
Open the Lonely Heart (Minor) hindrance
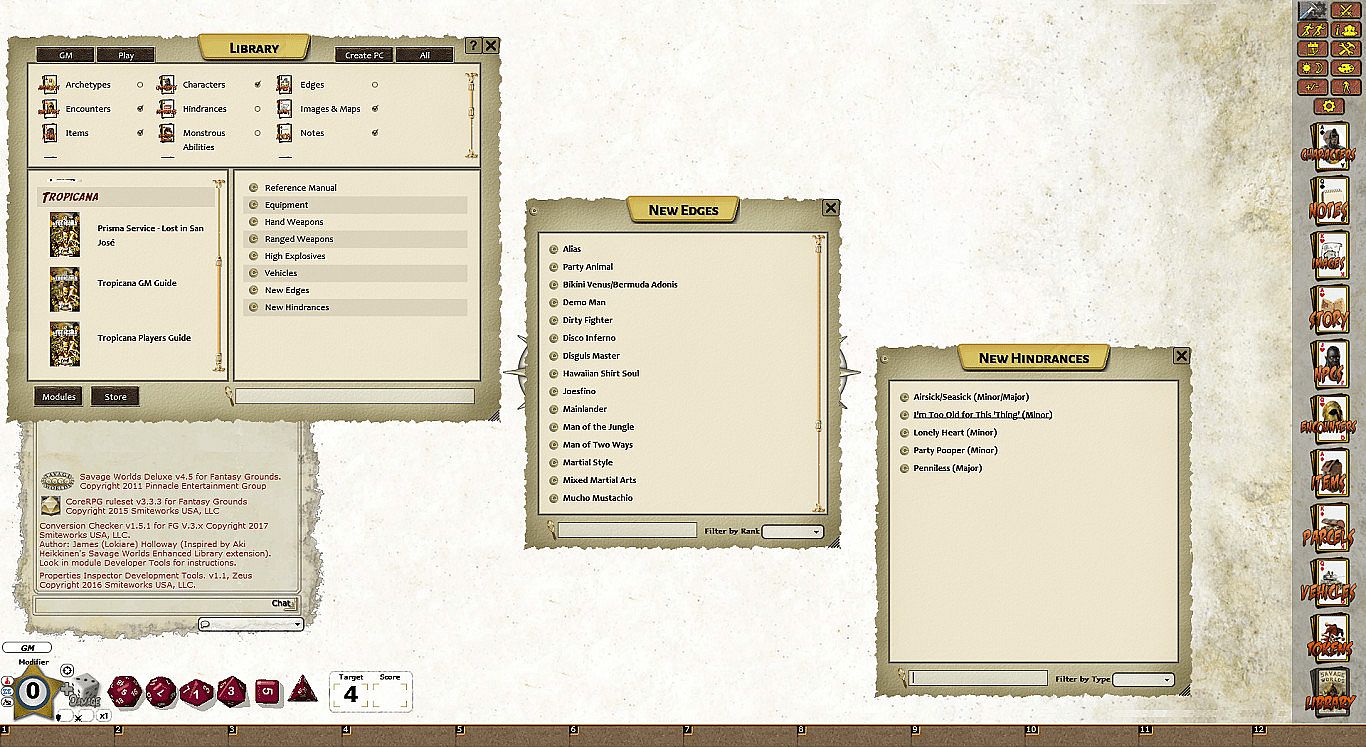955,433
